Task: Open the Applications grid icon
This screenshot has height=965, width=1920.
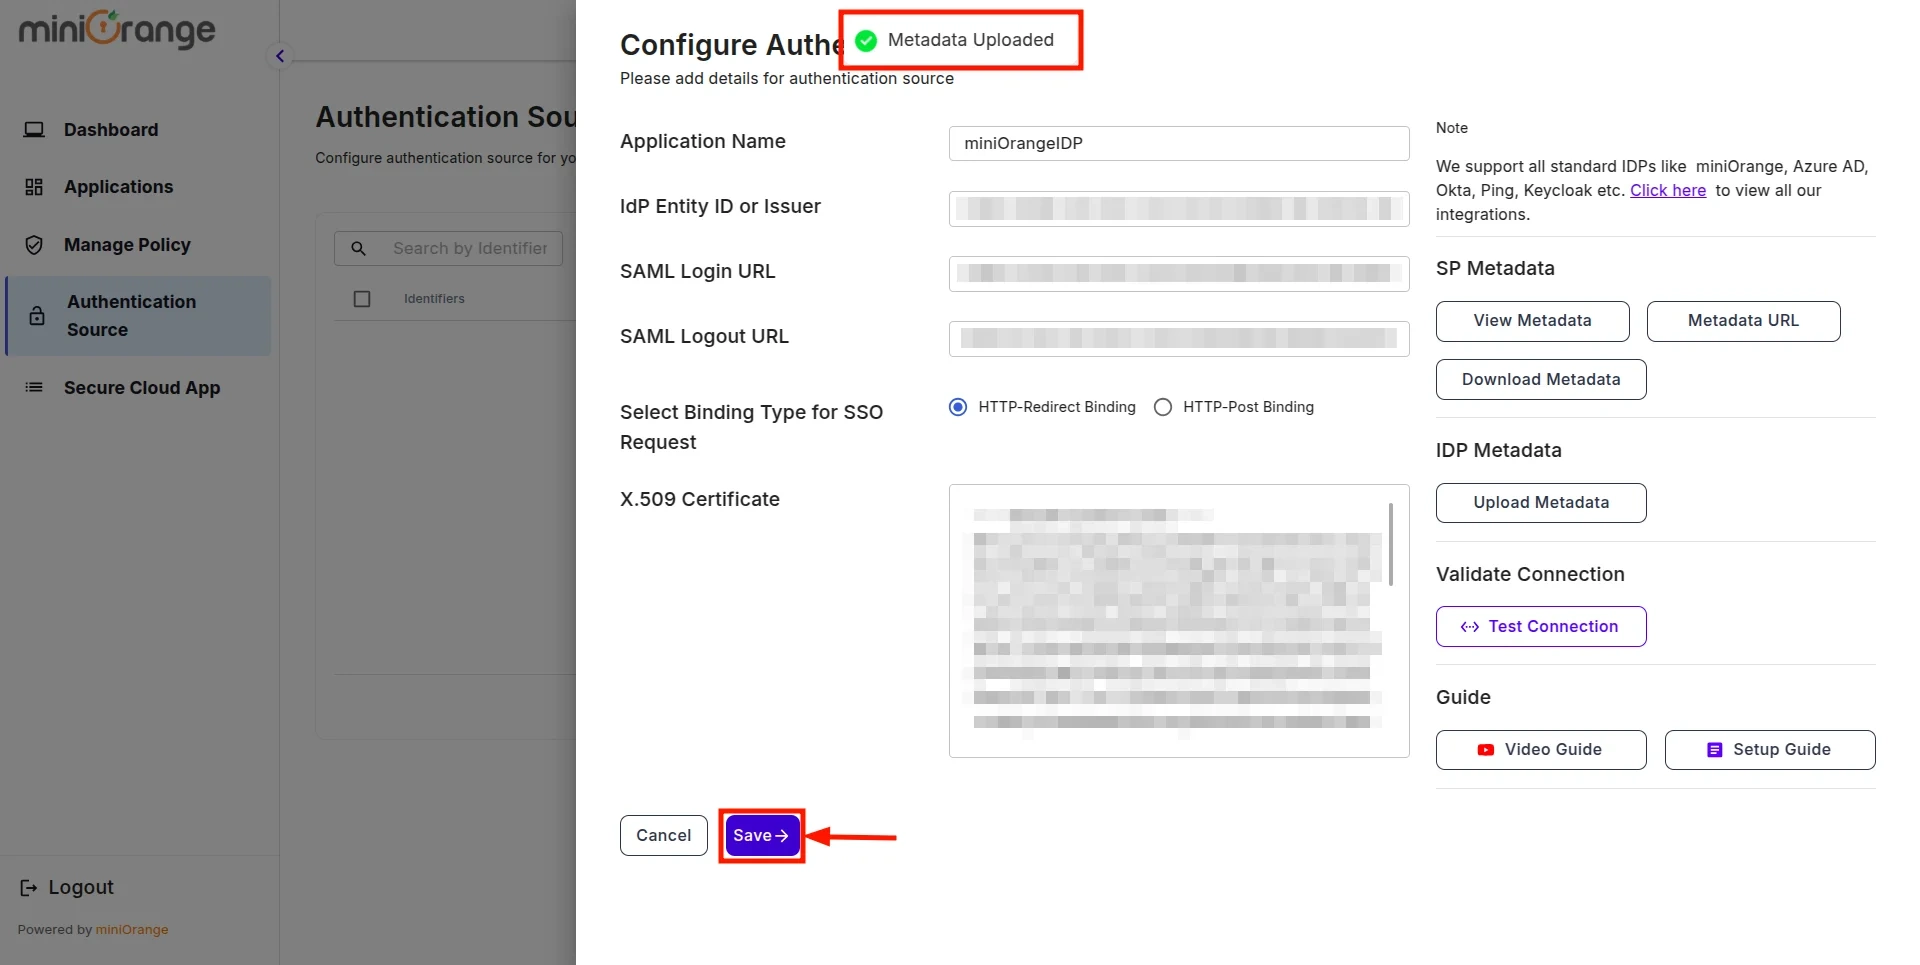Action: pyautogui.click(x=34, y=186)
